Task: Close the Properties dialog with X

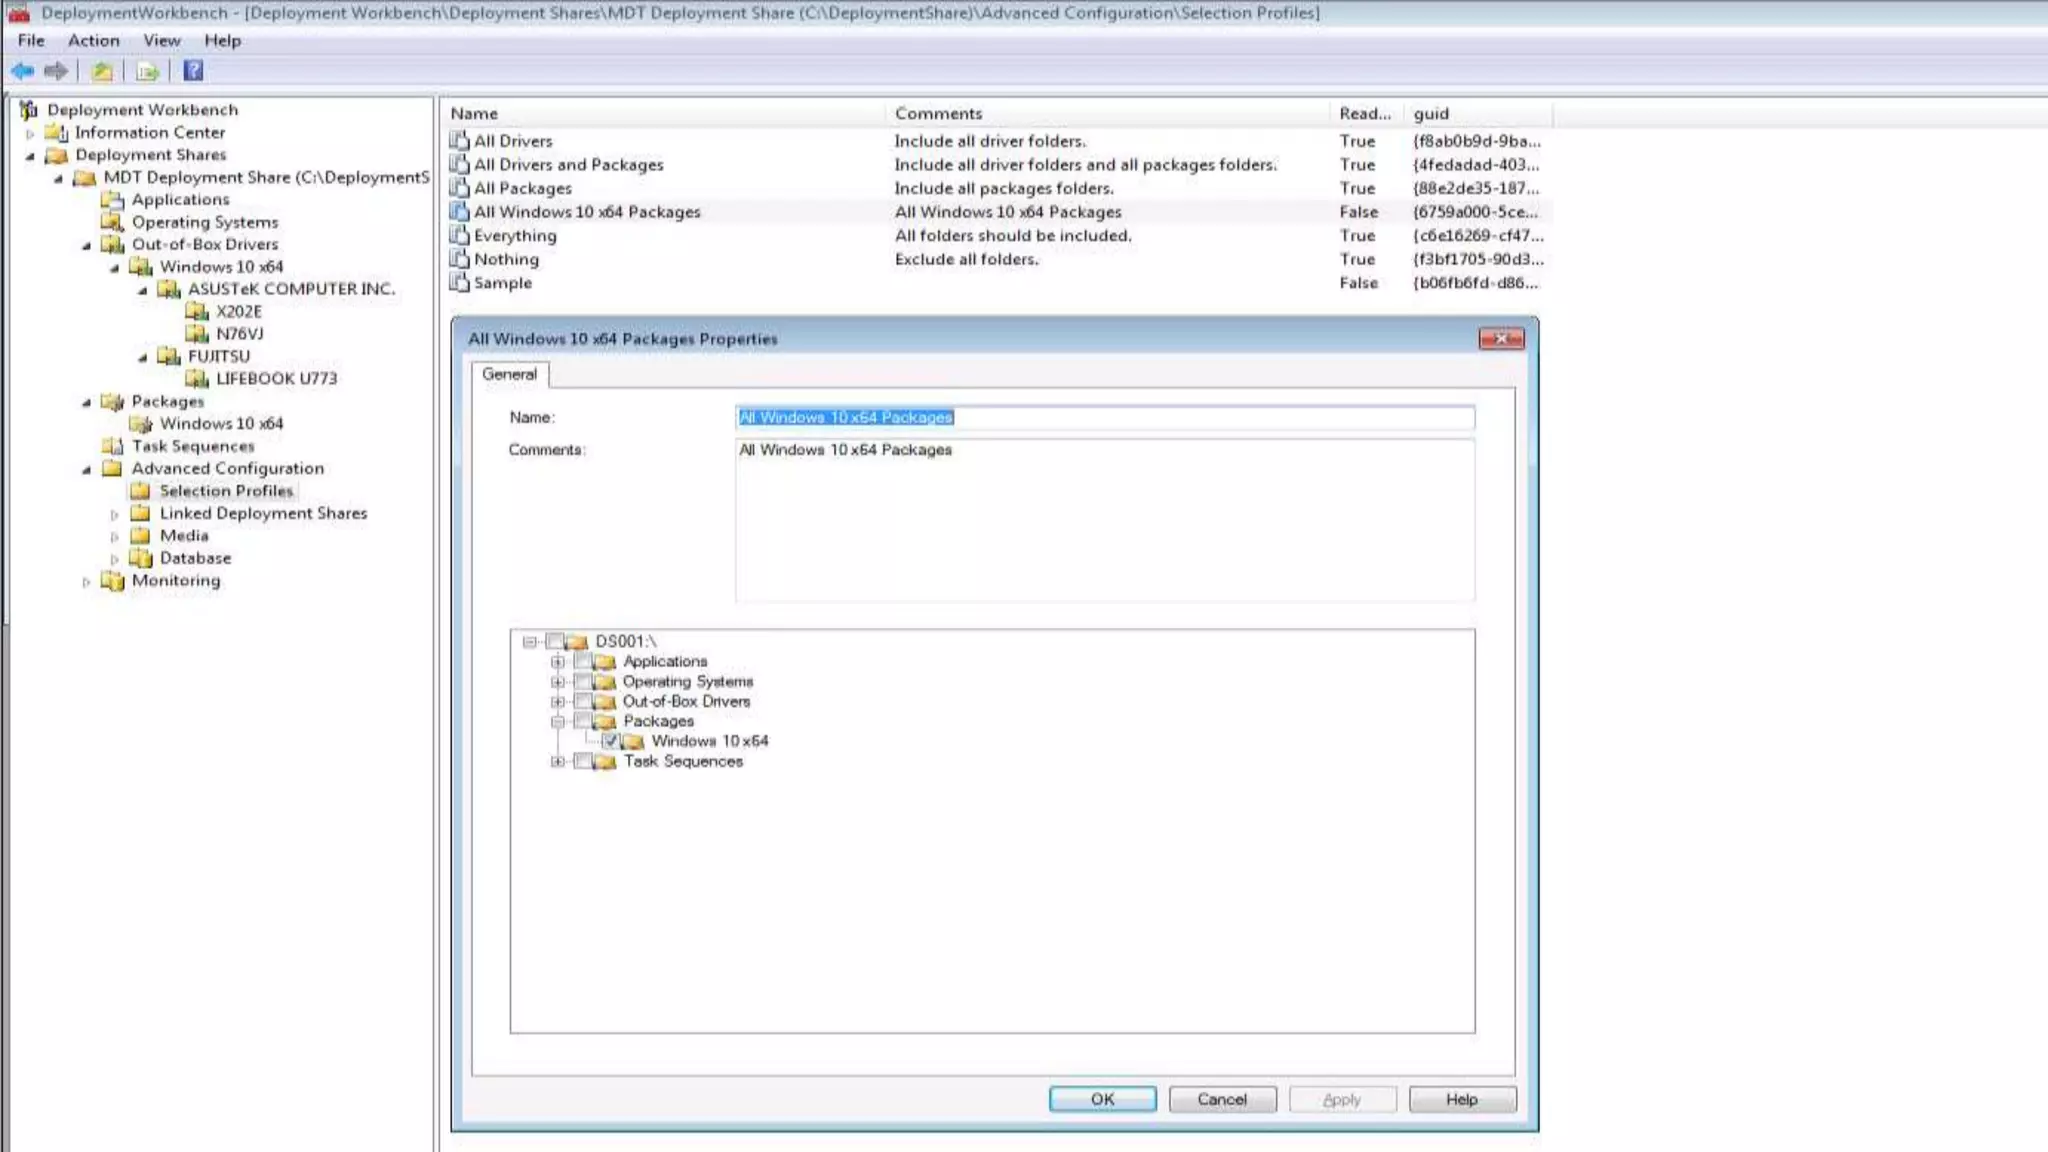Action: pyautogui.click(x=1501, y=339)
